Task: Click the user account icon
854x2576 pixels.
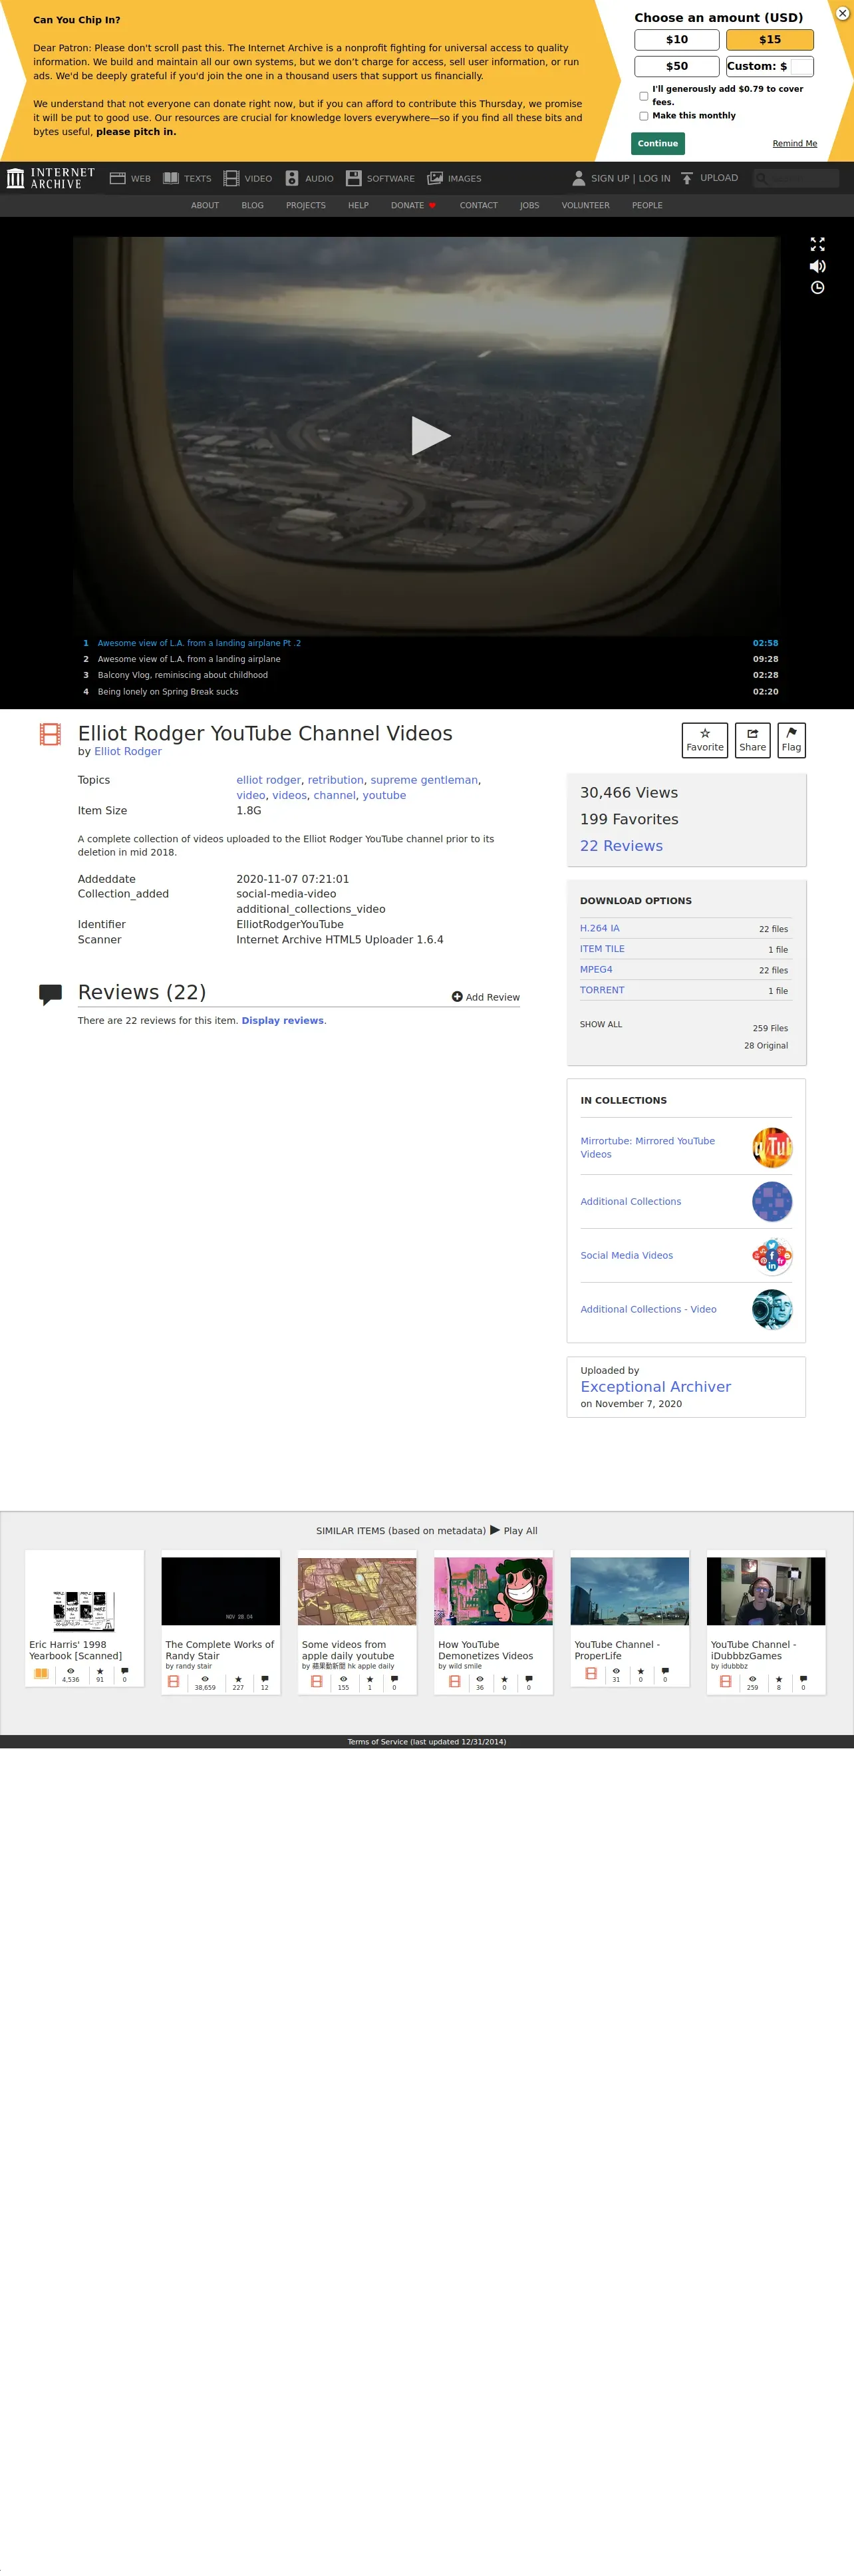Action: [x=578, y=179]
